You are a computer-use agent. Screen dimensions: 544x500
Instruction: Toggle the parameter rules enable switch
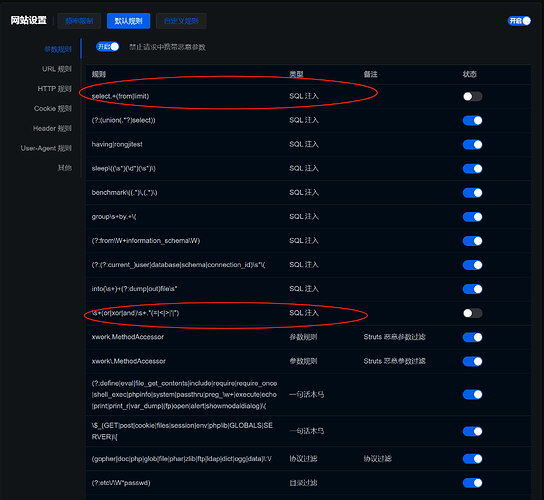[x=108, y=46]
